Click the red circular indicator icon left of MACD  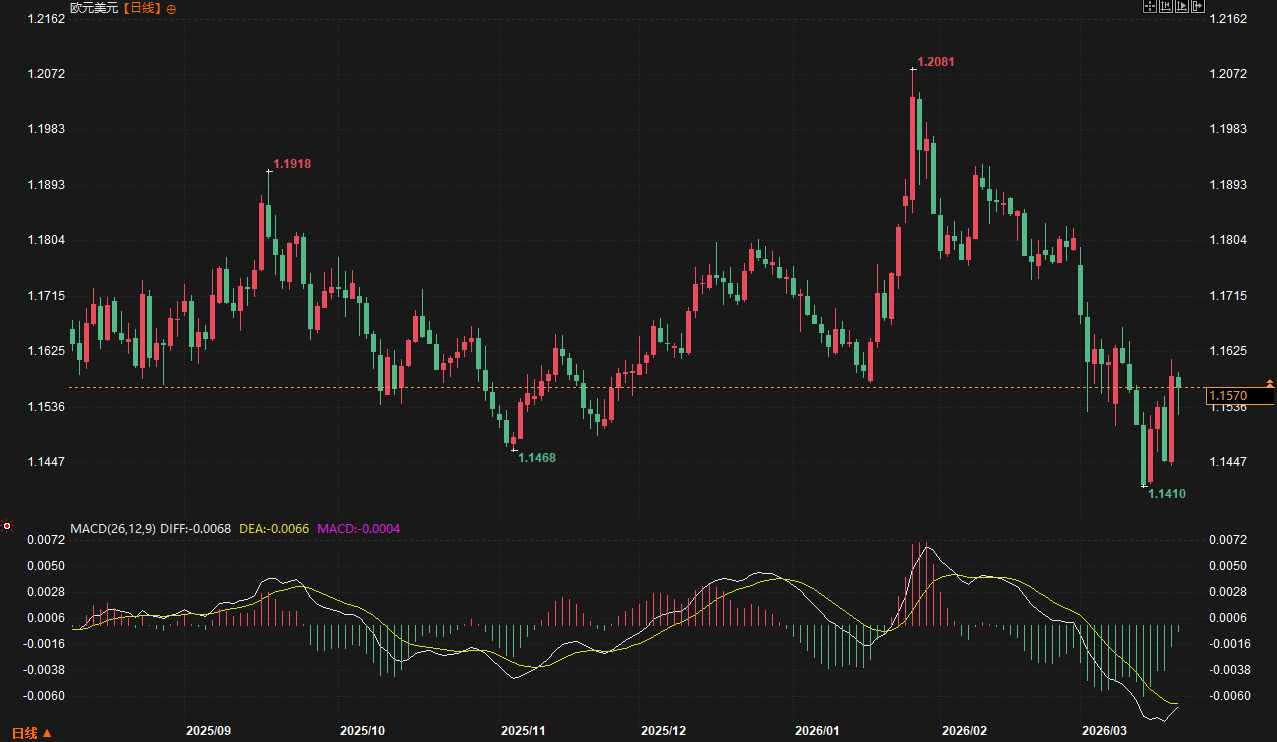point(7,526)
